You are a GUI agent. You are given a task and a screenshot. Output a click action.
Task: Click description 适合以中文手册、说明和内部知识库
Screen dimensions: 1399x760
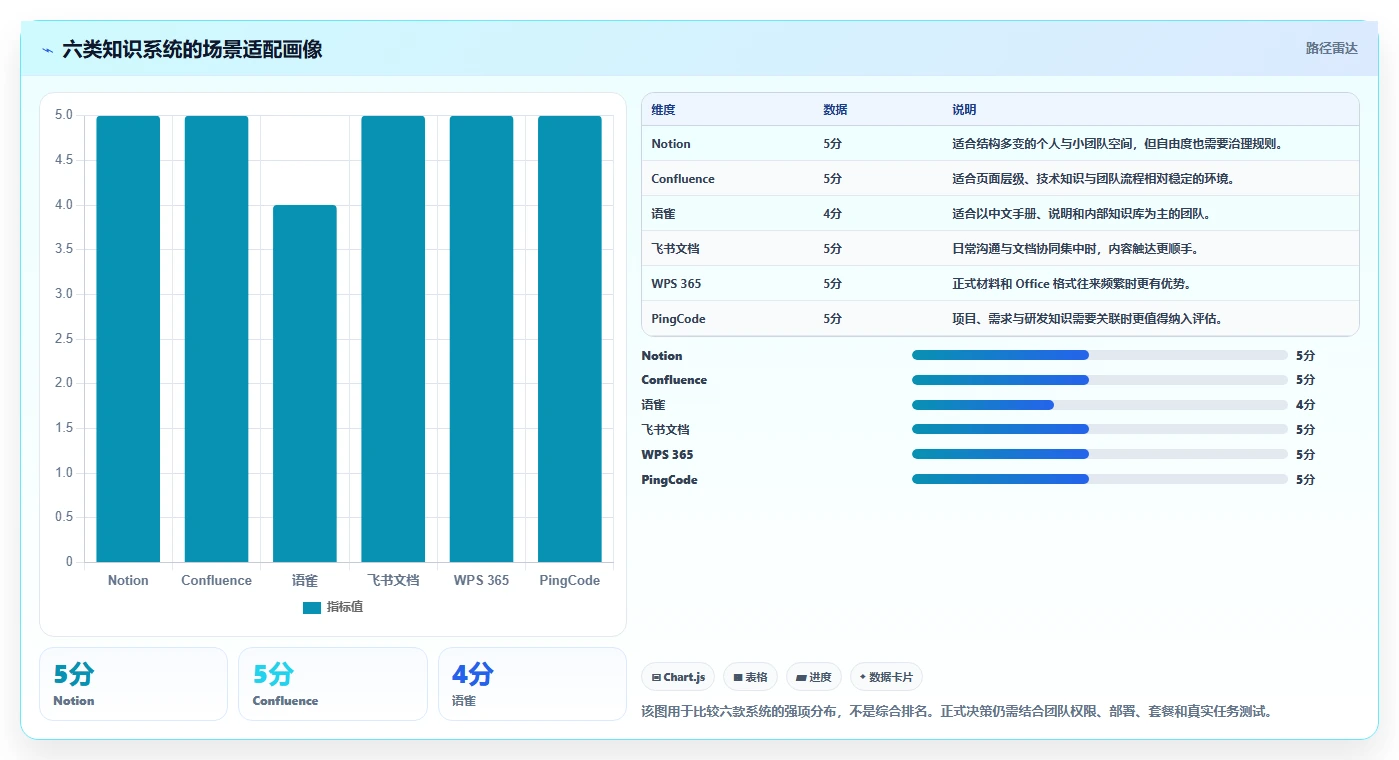1082,214
